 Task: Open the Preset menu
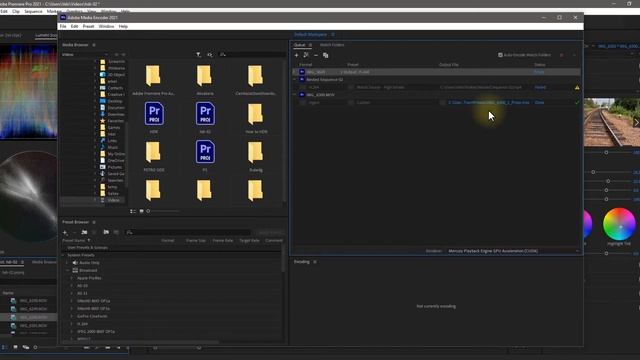(x=88, y=26)
